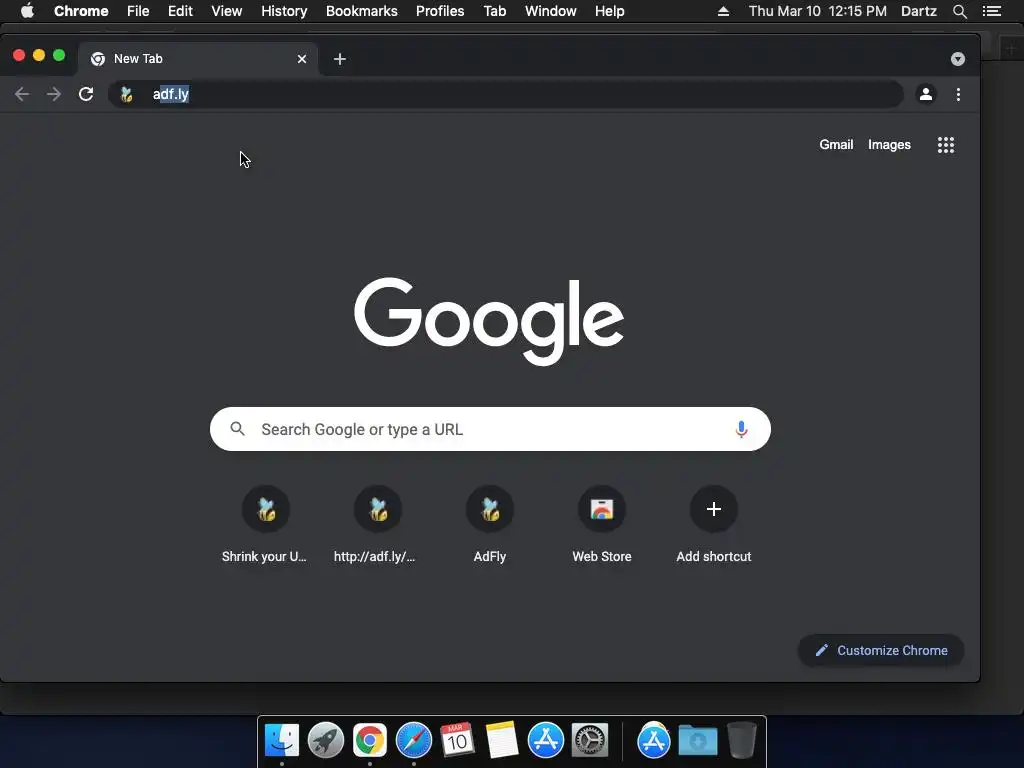This screenshot has height=768, width=1024.
Task: Open the Tab menu
Action: pyautogui.click(x=494, y=11)
